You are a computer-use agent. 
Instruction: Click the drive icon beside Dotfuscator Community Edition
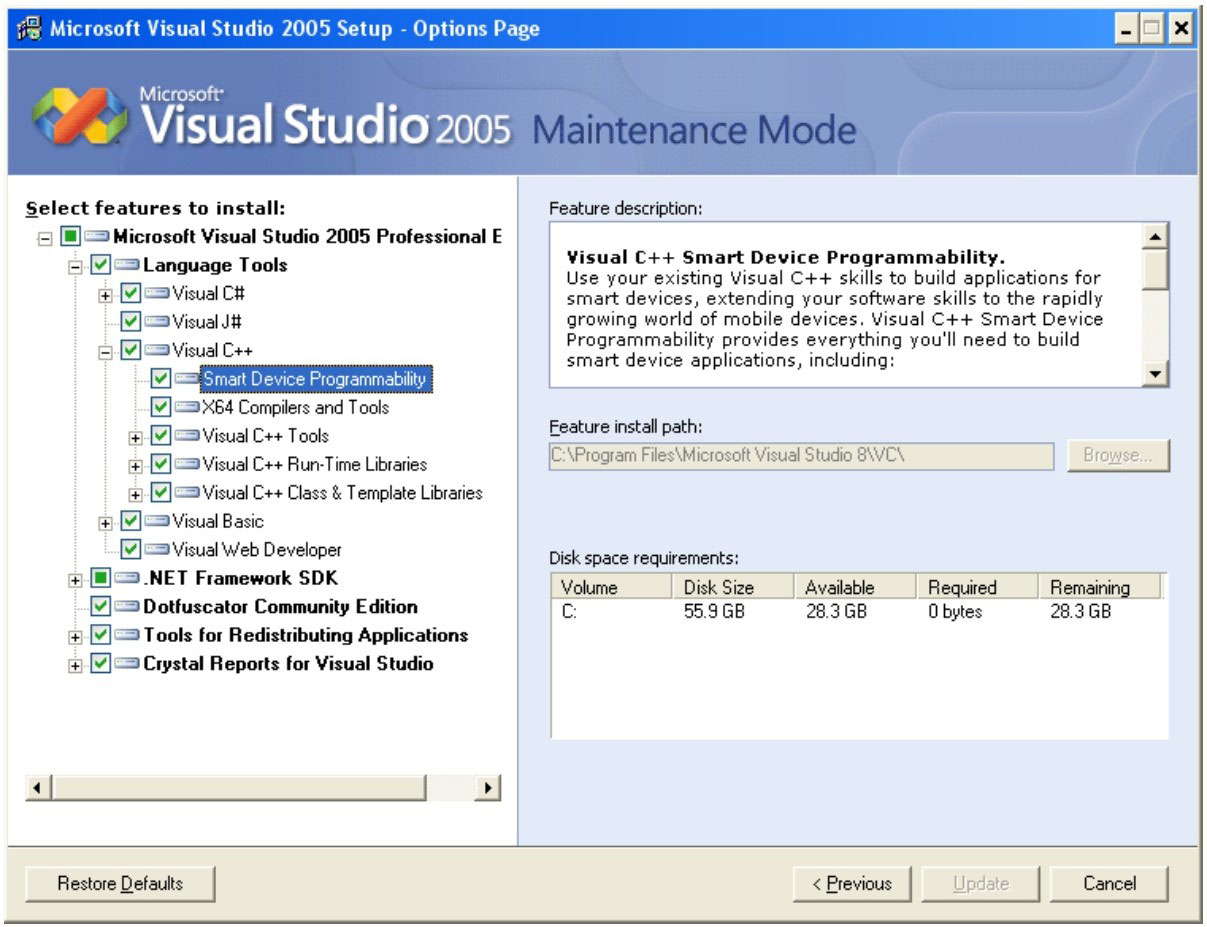(127, 607)
